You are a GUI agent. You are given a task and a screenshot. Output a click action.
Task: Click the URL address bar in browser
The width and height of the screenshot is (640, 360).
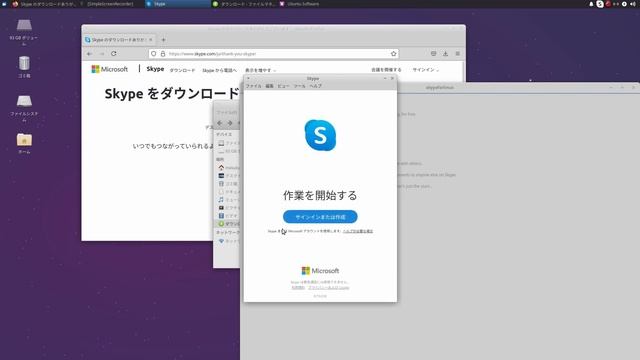pyautogui.click(x=273, y=54)
